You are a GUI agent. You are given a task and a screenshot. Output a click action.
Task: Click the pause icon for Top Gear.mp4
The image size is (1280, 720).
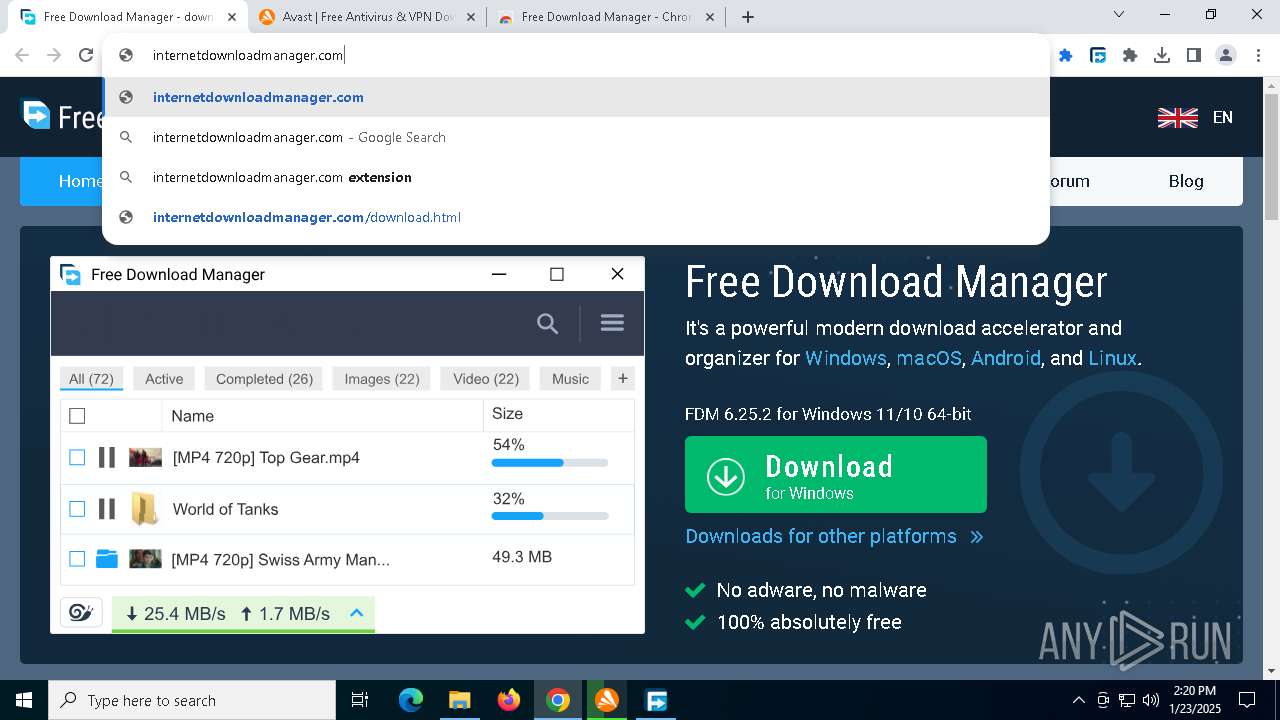[106, 457]
